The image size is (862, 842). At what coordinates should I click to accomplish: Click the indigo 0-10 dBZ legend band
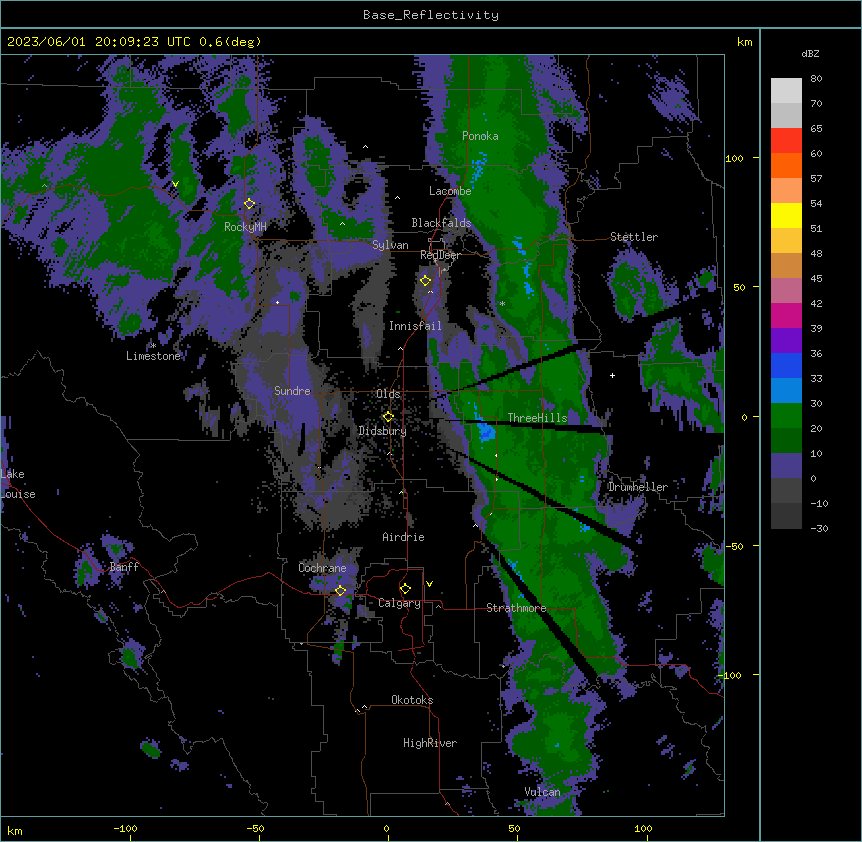(x=786, y=466)
